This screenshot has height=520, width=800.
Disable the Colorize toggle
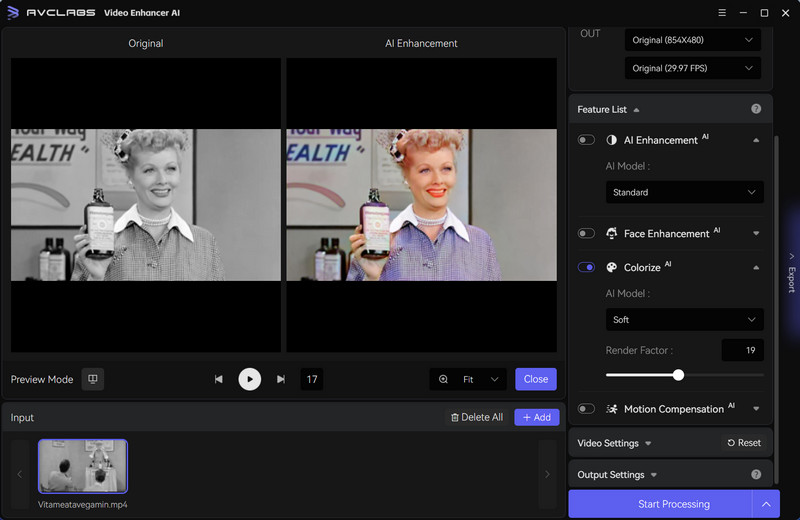click(x=586, y=267)
